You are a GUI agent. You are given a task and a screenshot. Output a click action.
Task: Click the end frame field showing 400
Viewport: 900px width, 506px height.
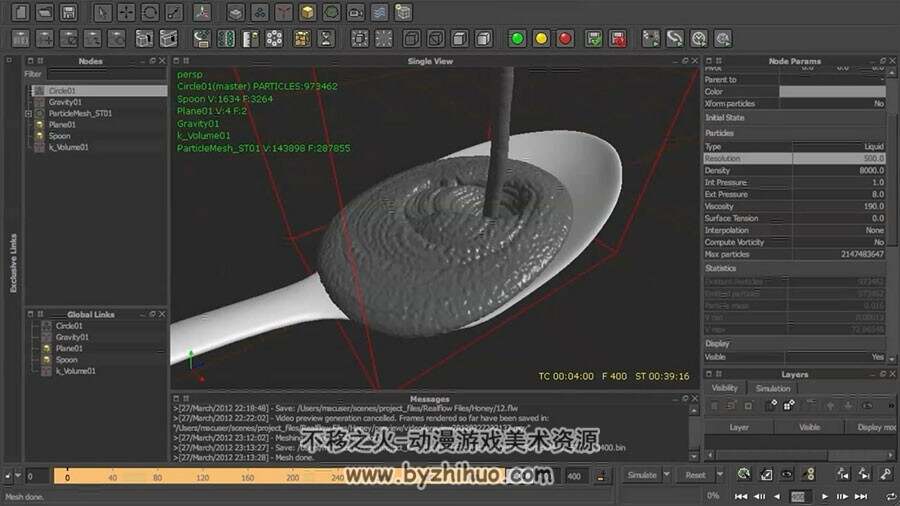click(x=576, y=476)
